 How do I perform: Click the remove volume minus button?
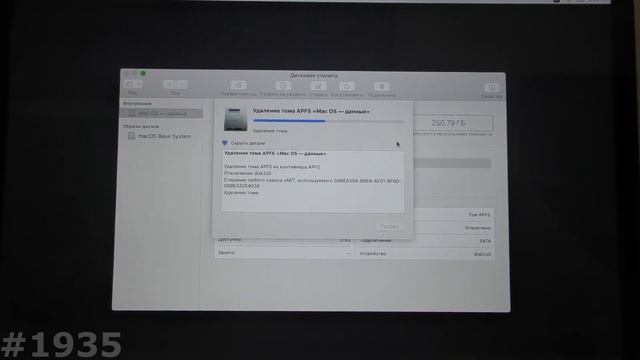click(182, 84)
